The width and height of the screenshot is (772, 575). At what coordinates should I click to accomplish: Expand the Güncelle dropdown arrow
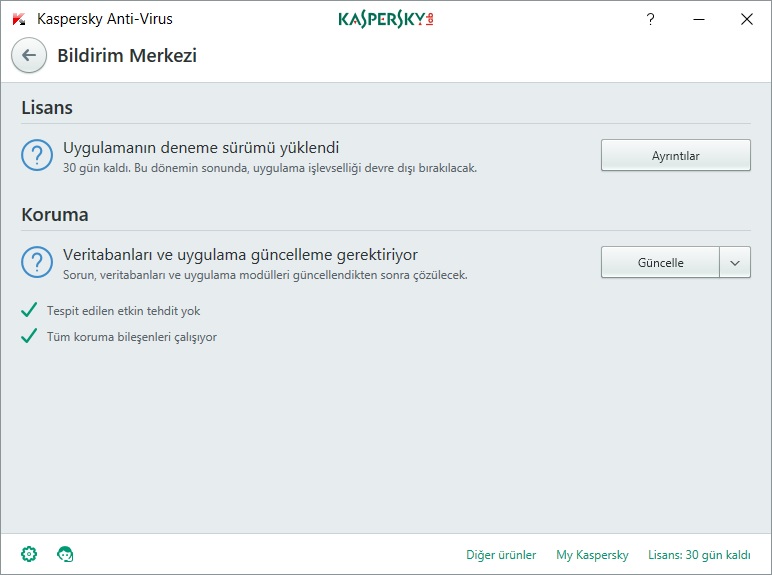click(735, 262)
